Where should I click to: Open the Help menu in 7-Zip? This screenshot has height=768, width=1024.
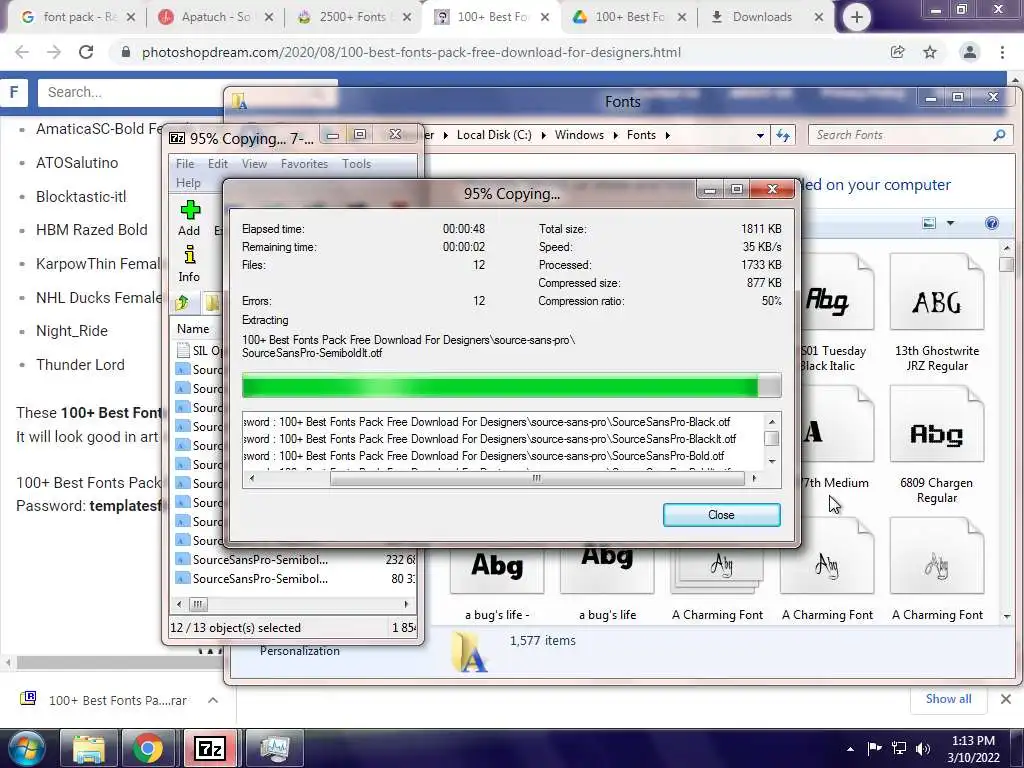tap(188, 183)
